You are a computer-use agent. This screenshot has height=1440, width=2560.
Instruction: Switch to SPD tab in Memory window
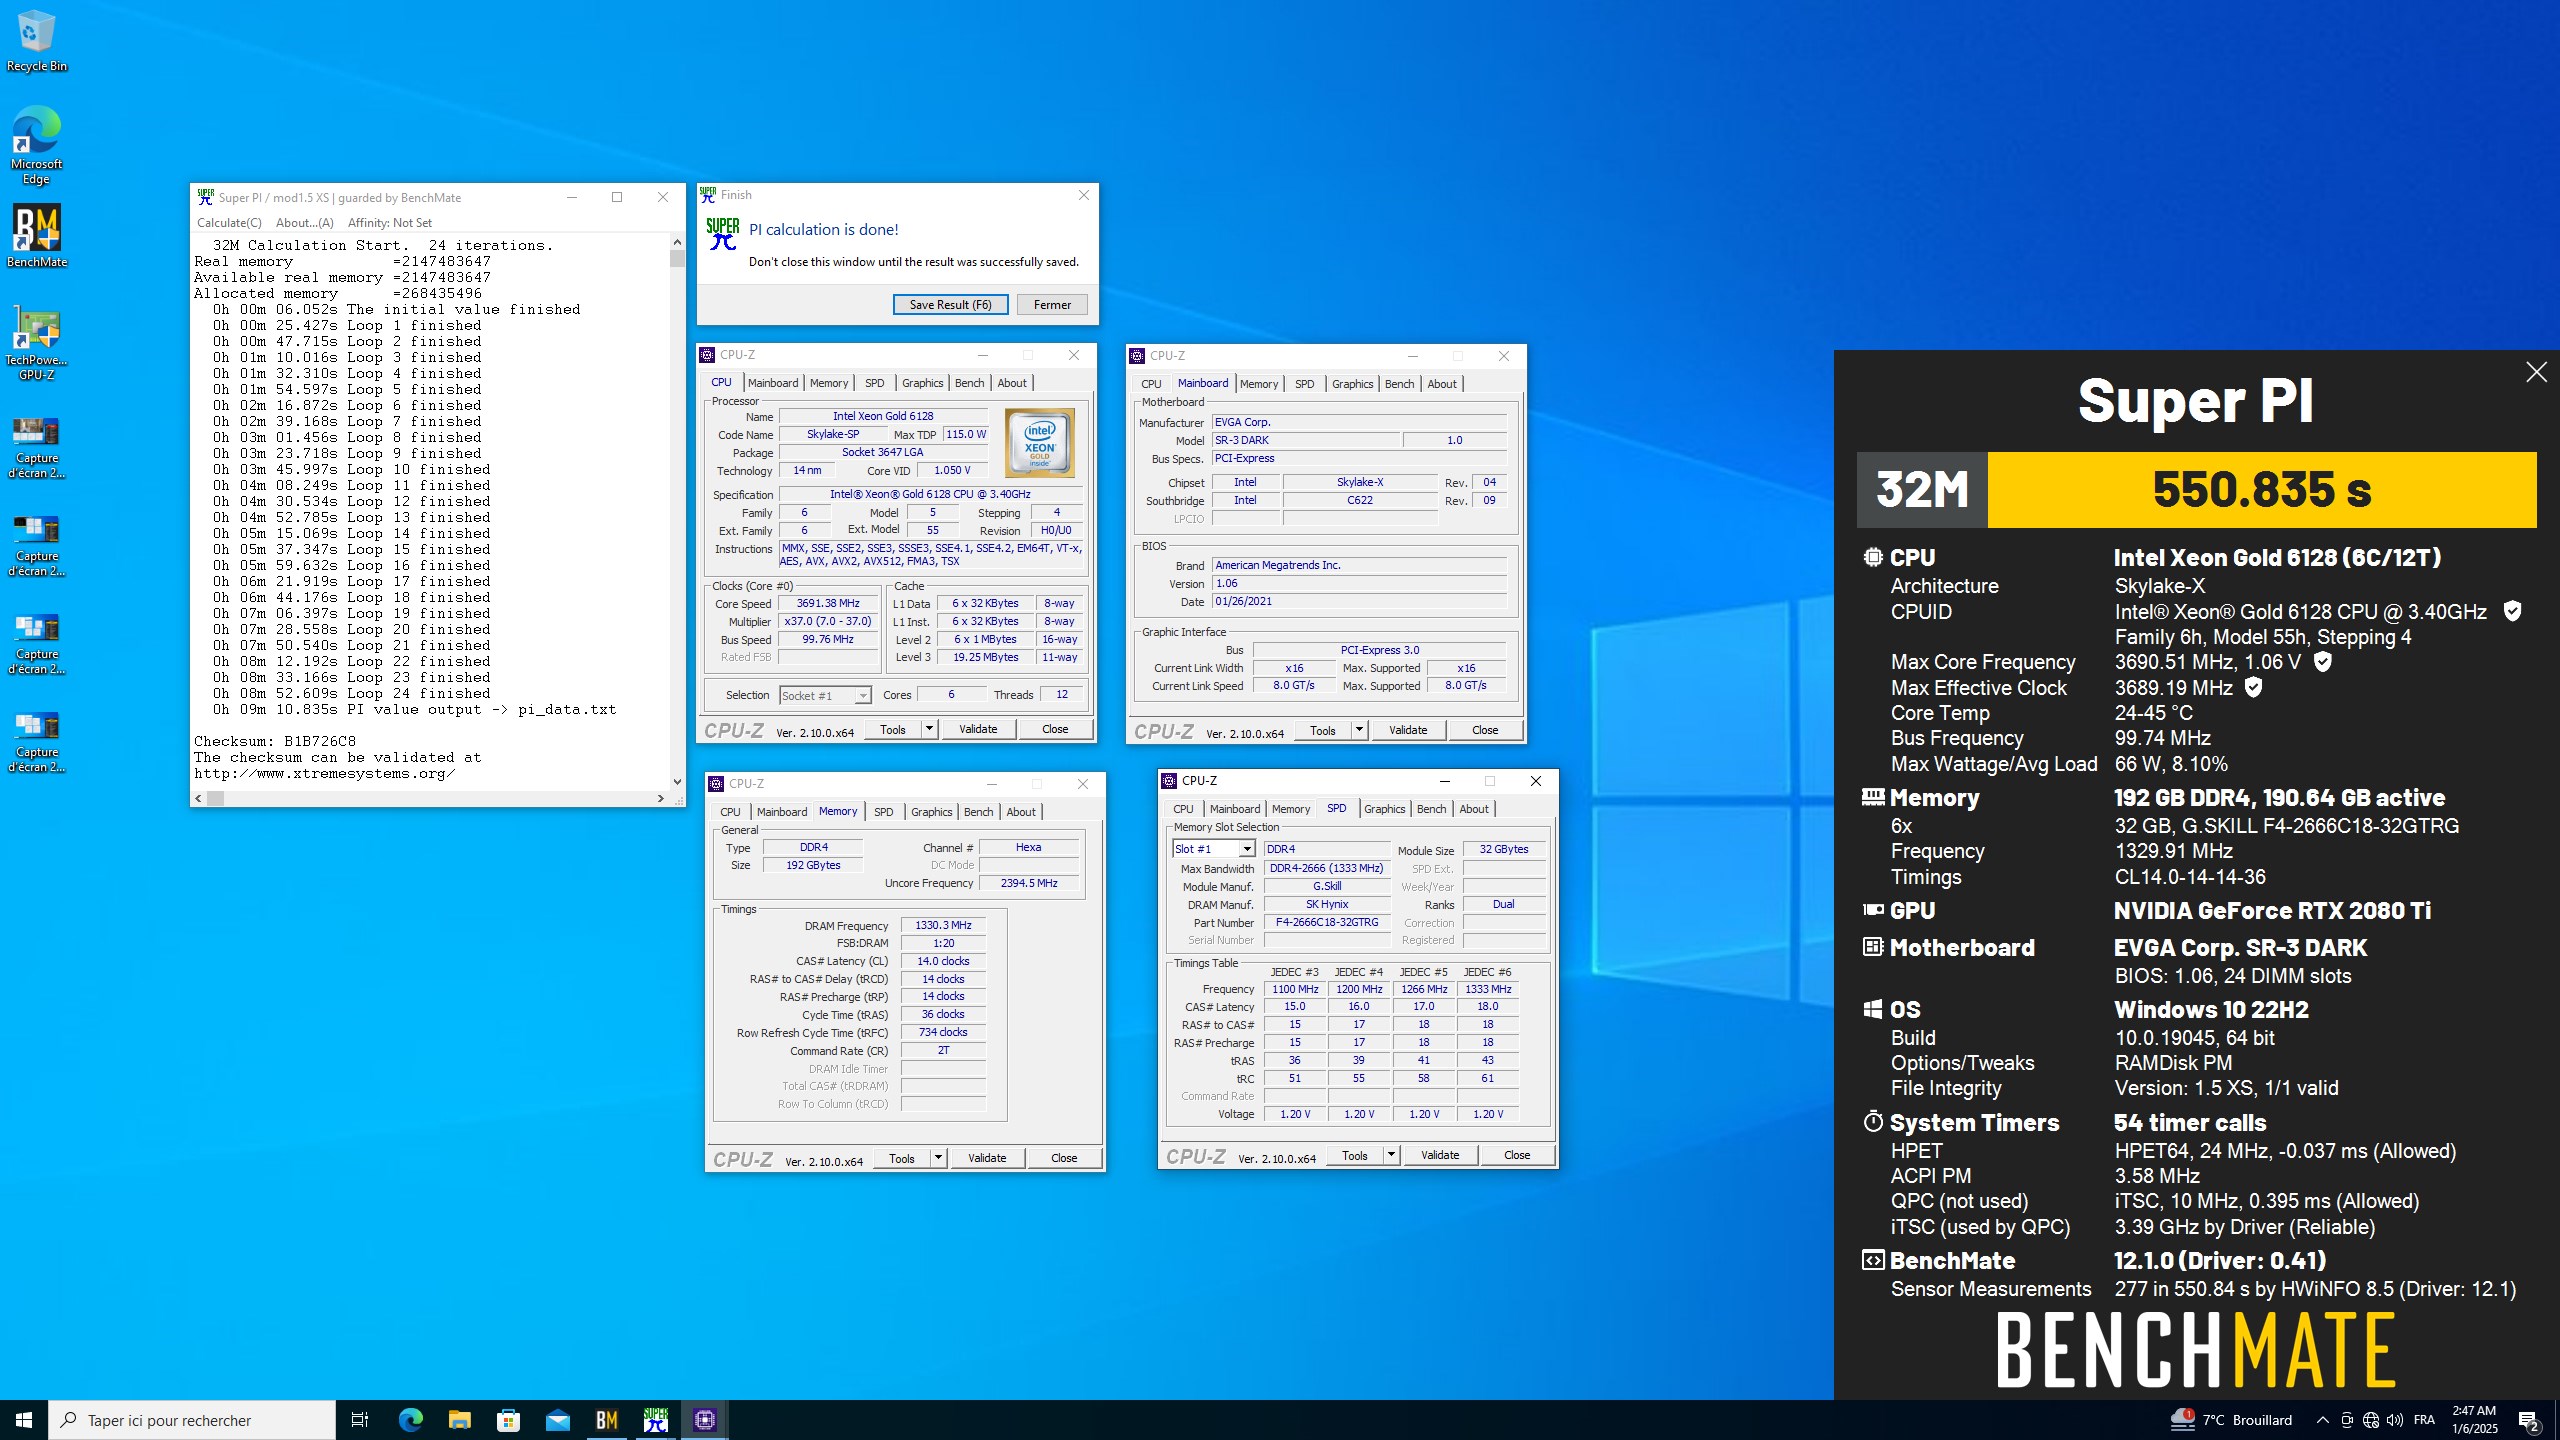[883, 812]
